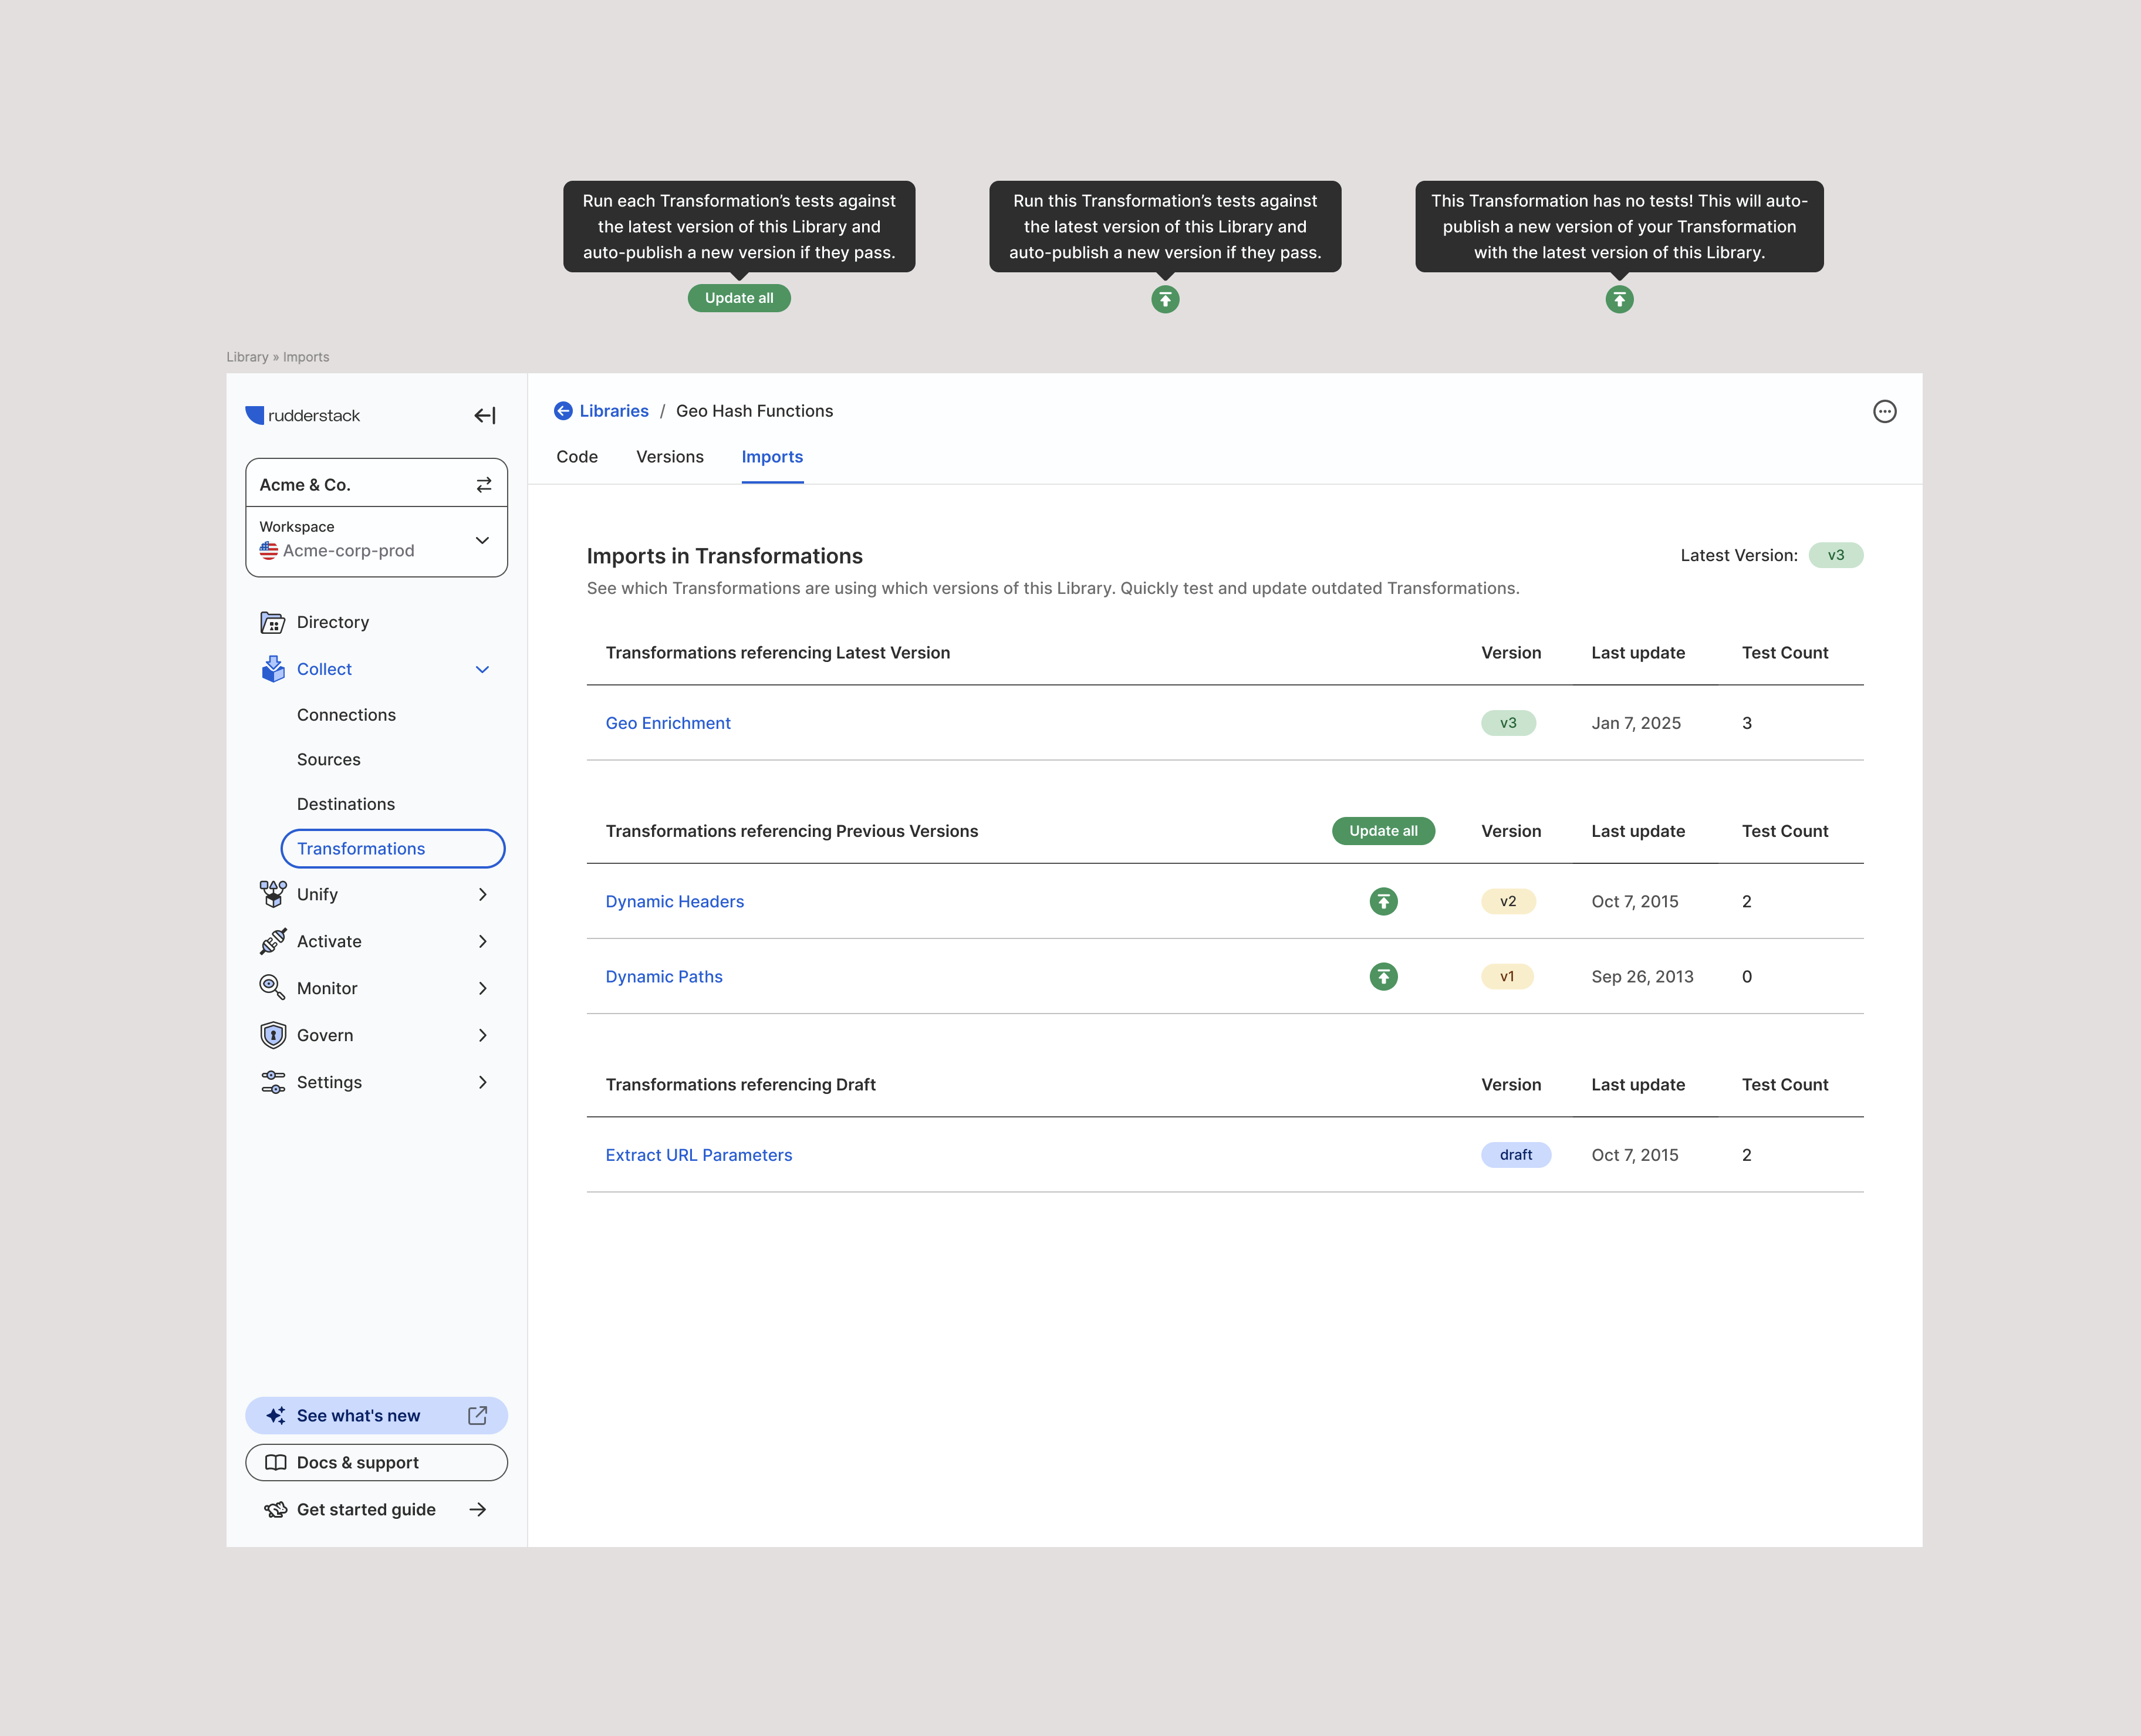Click Update all in Previous Versions header

[x=1383, y=831]
